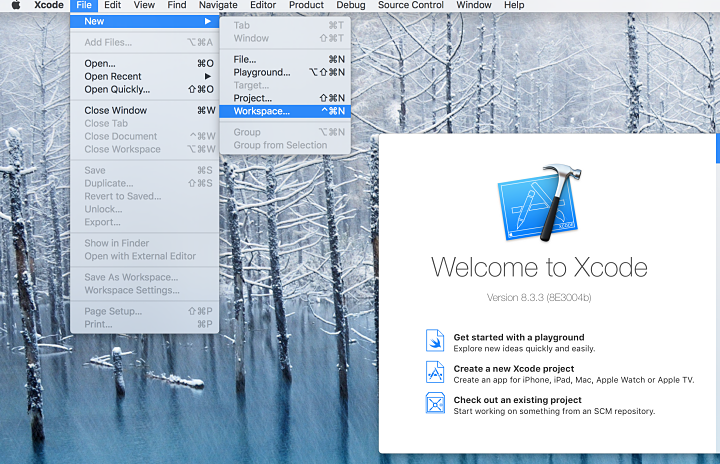Open the Source Control menu

411,5
